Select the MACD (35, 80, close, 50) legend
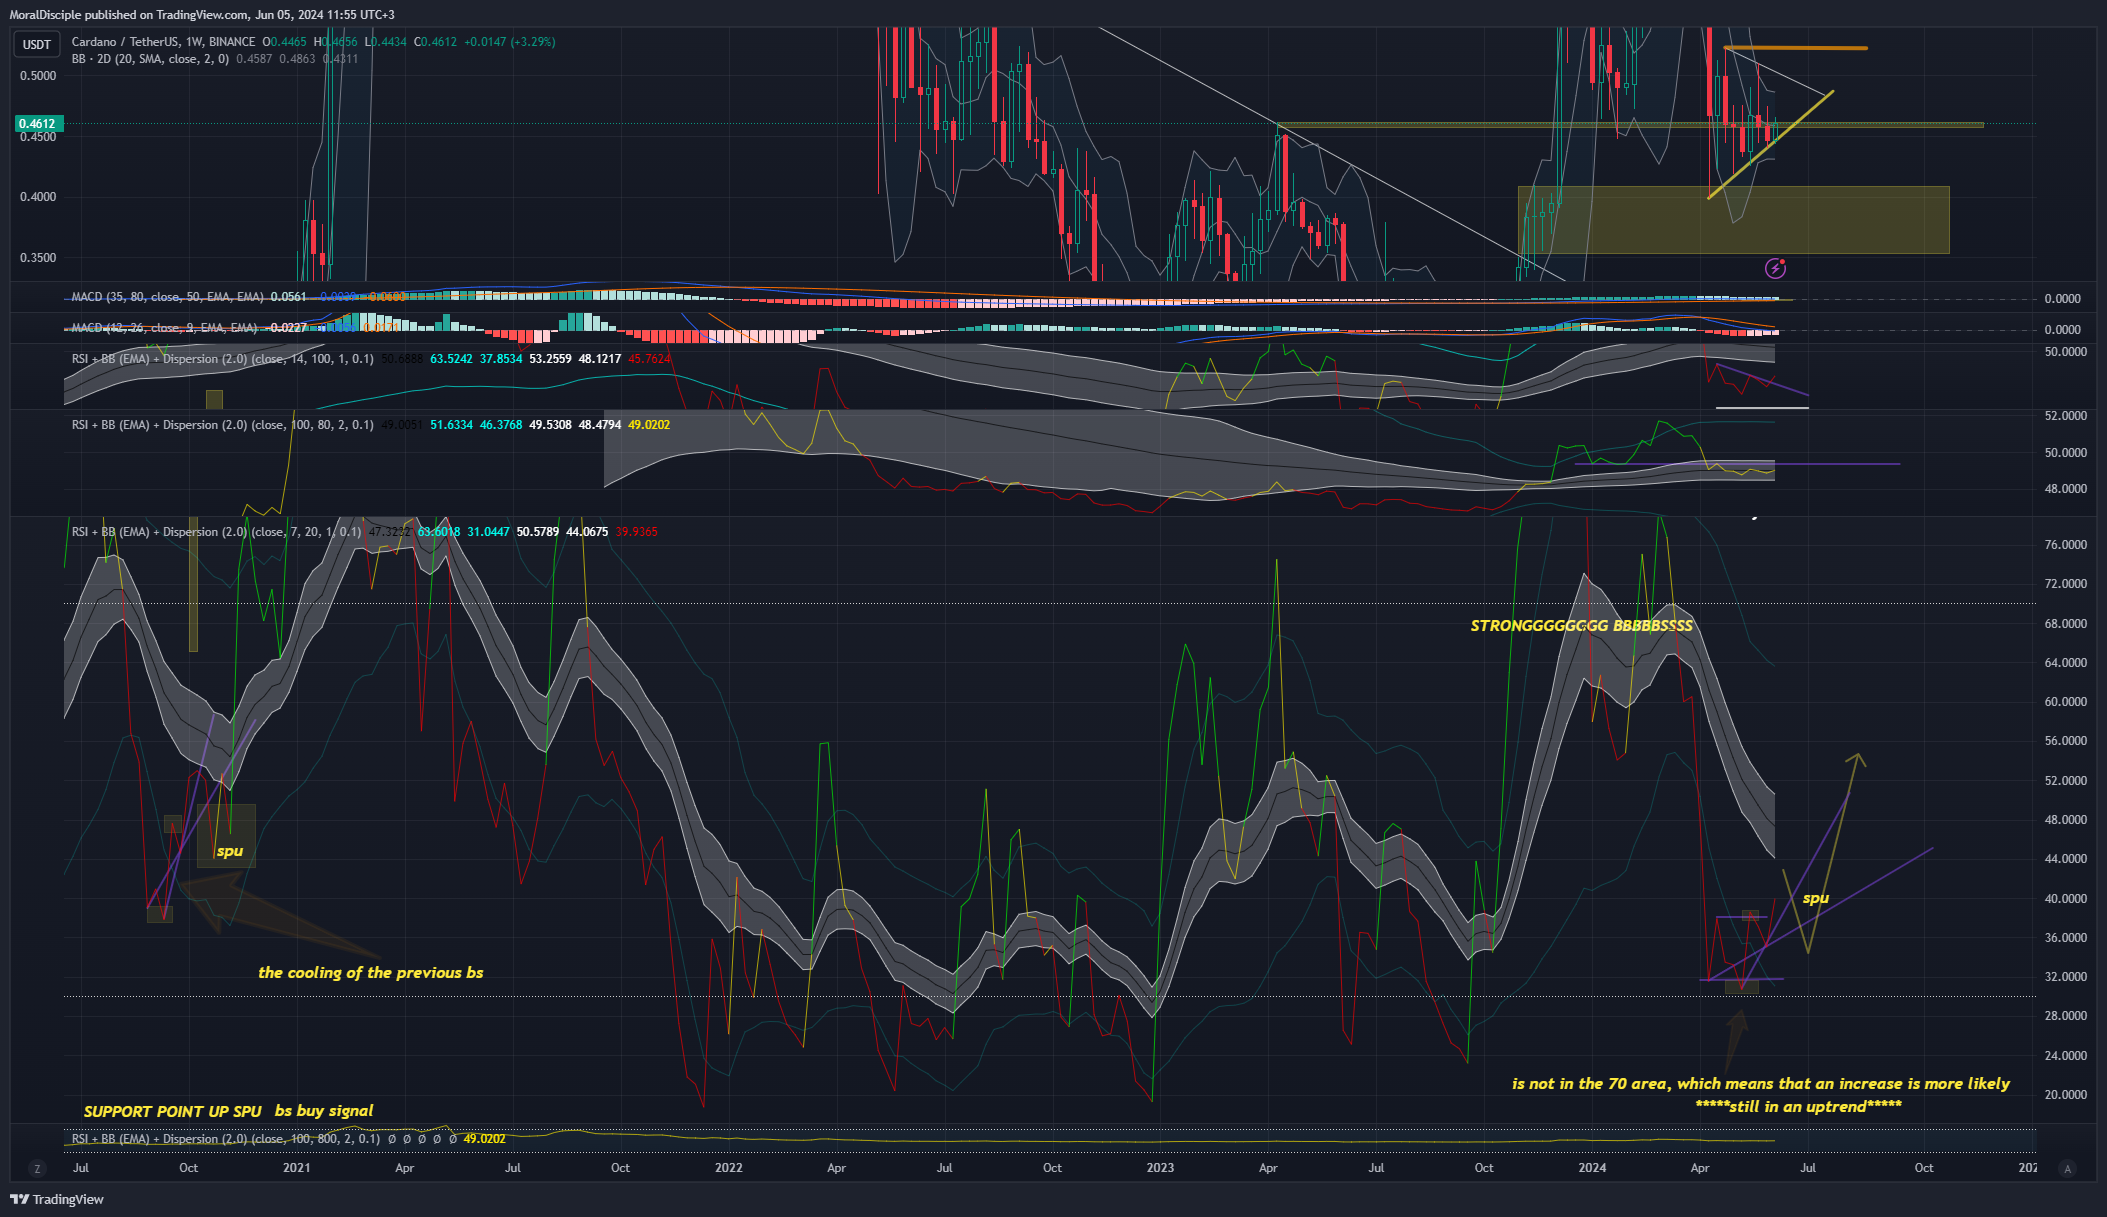 click(x=167, y=297)
